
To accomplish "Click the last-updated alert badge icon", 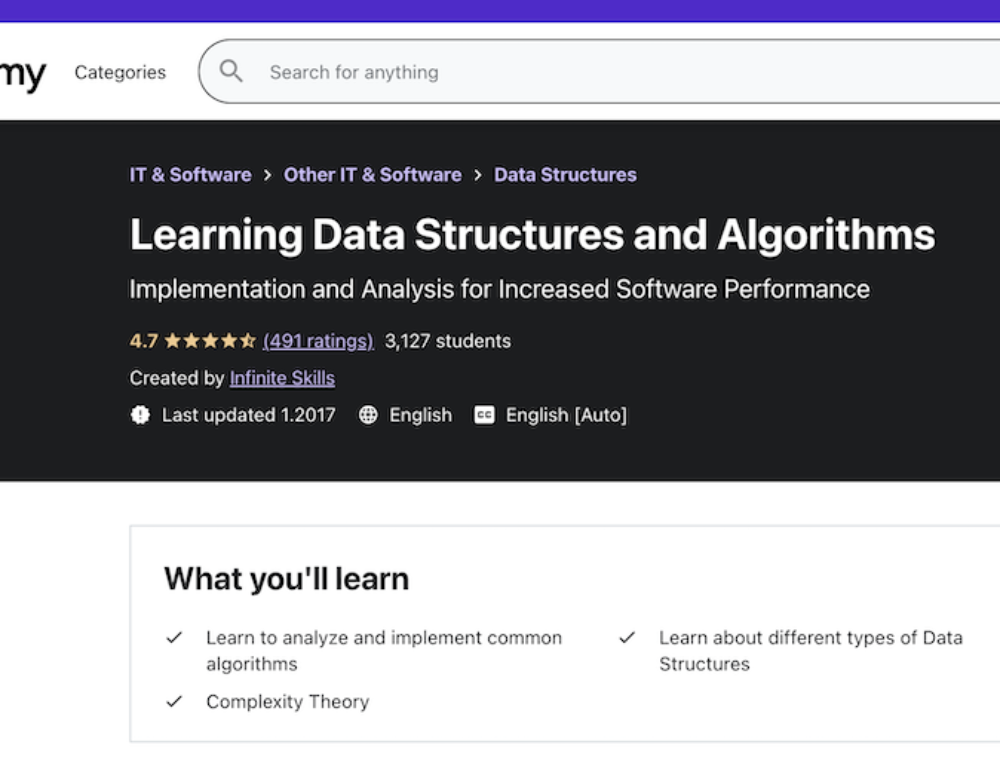I will point(140,415).
